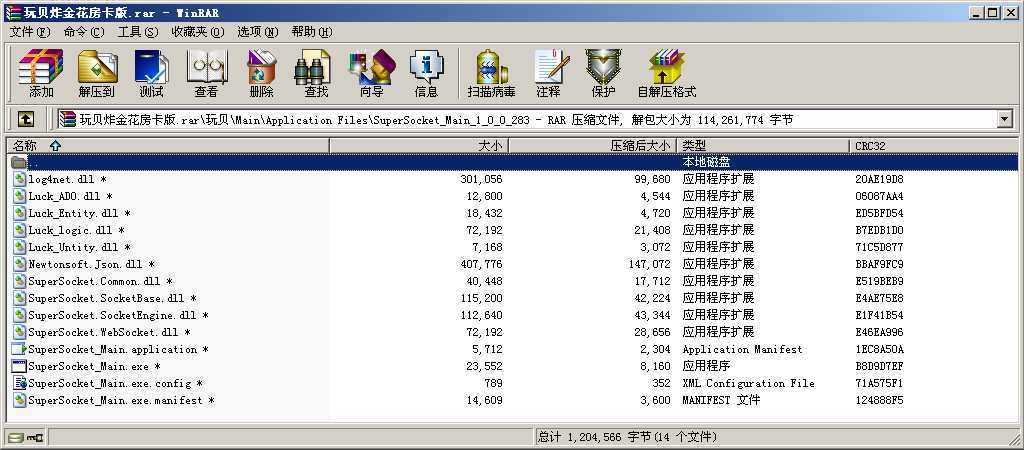Screen dimensions: 1024x450
Task: Click the SuperSocket_Main.application file icon
Action: pyautogui.click(x=19, y=349)
